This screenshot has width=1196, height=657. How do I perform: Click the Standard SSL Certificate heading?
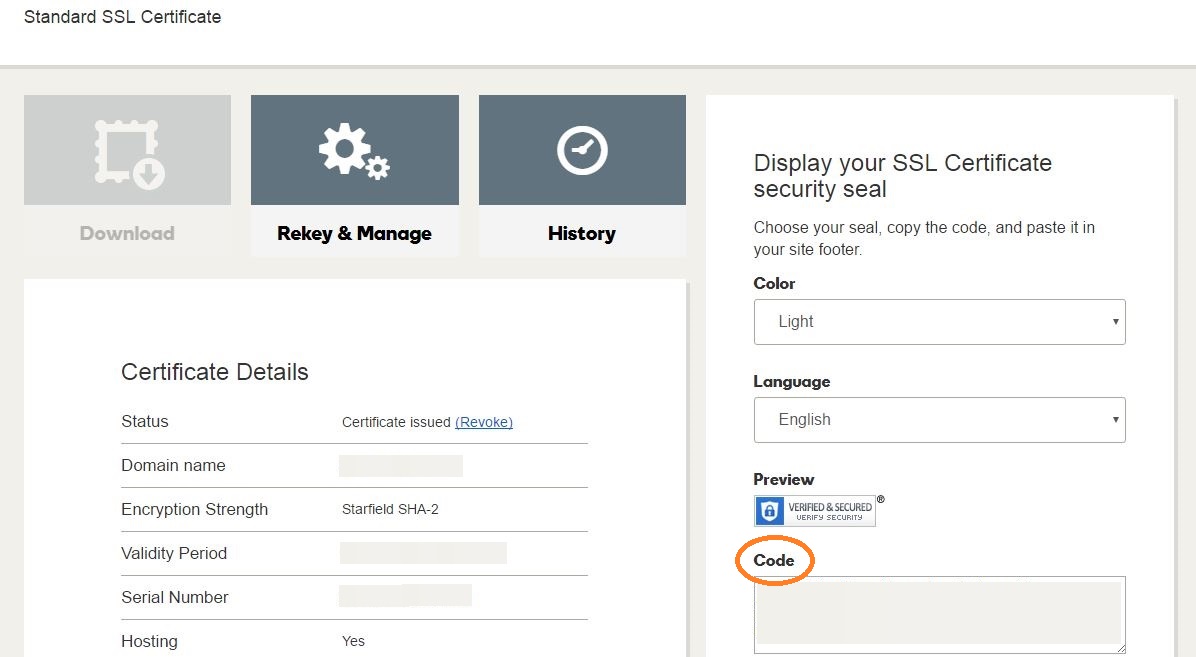click(122, 17)
